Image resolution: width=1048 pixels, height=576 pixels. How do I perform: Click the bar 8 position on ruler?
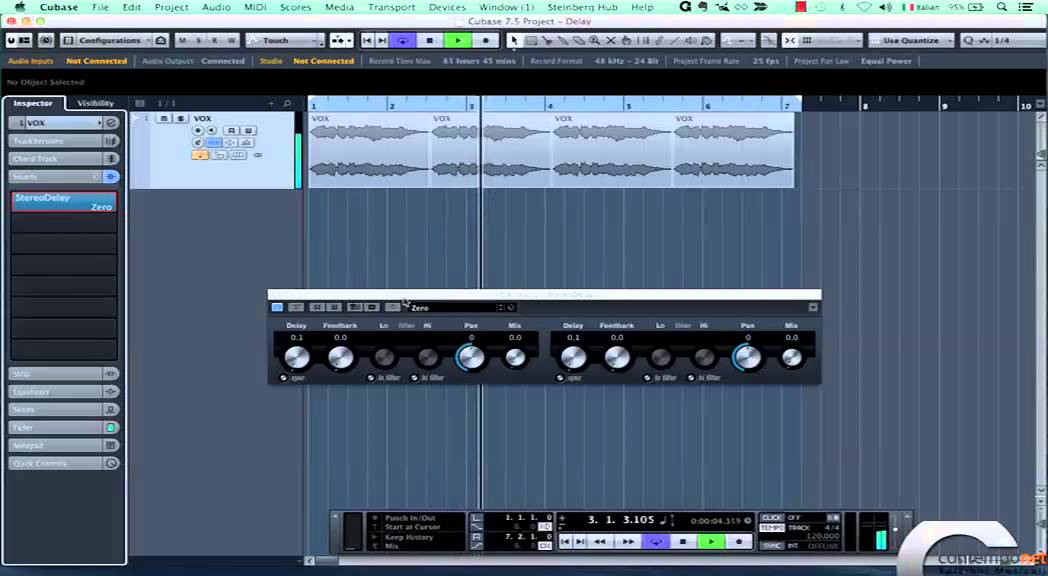pyautogui.click(x=865, y=106)
